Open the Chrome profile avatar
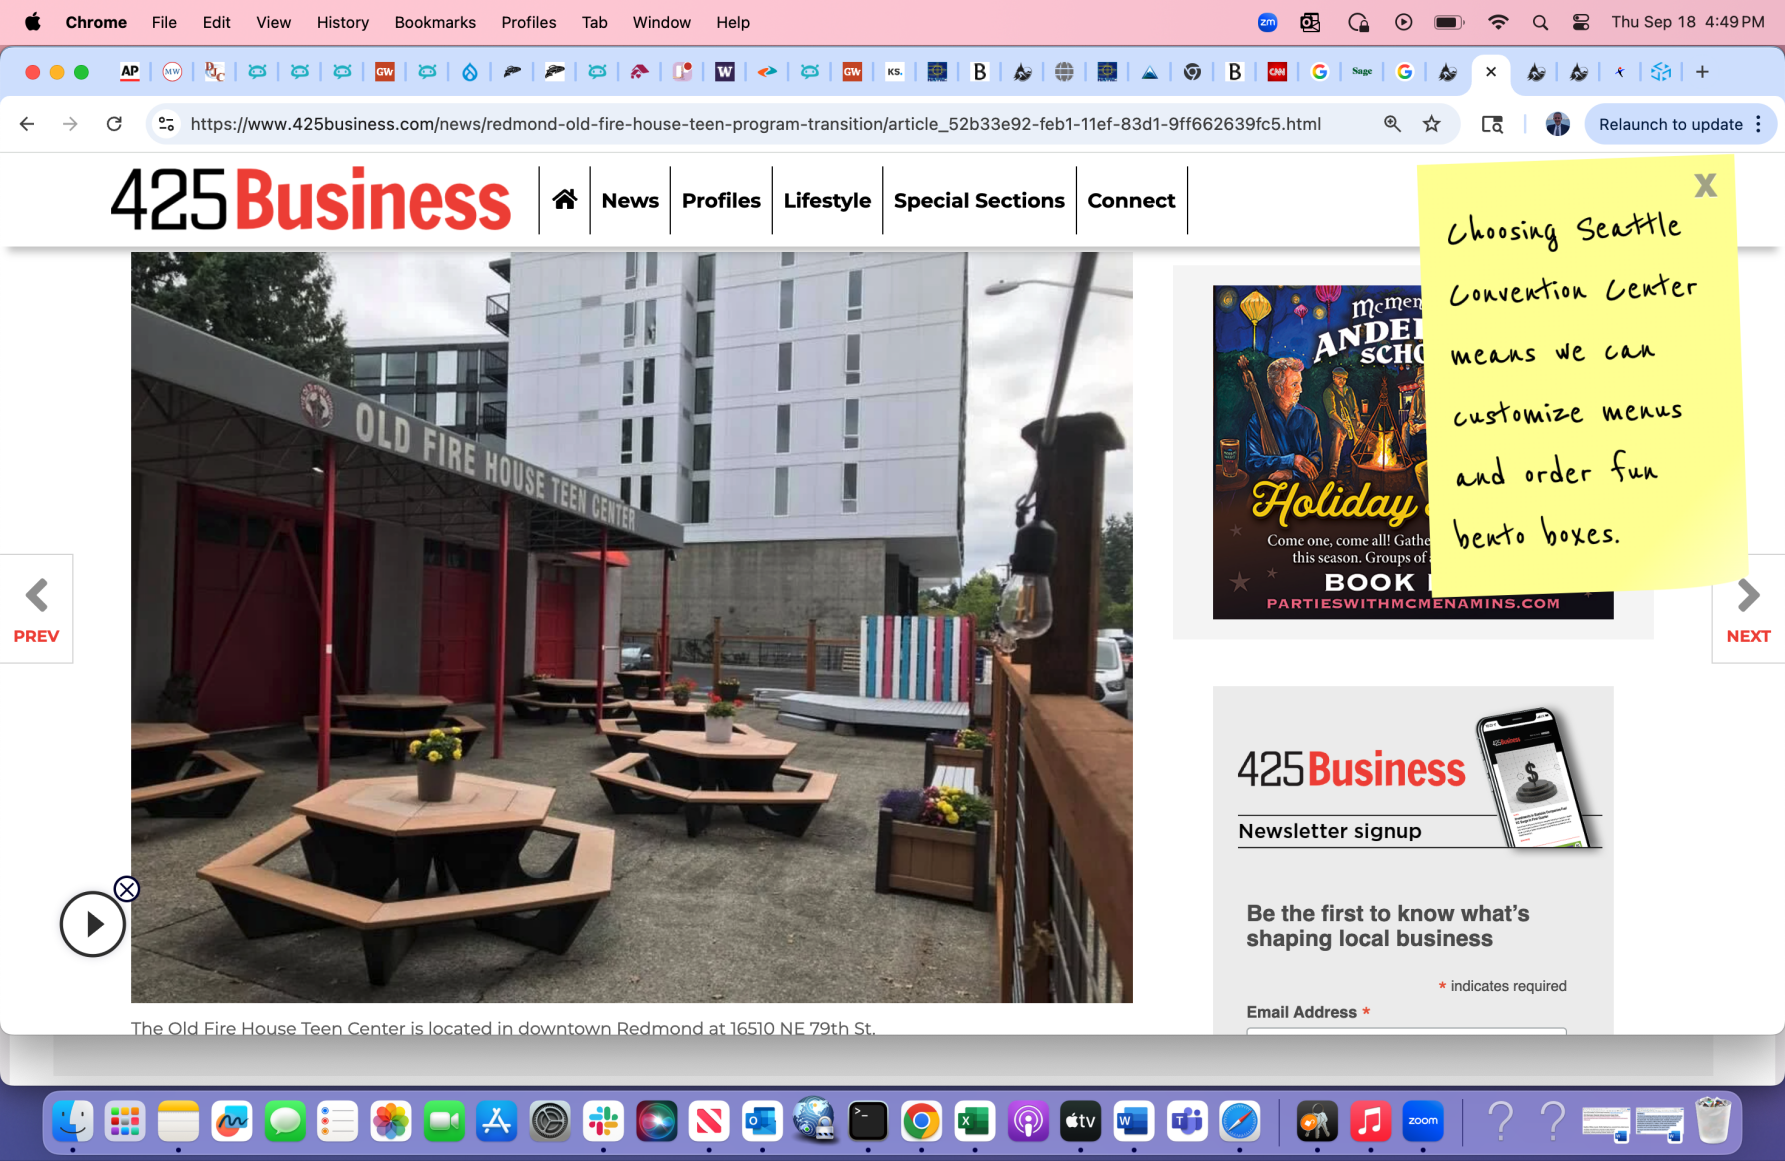This screenshot has width=1785, height=1161. [x=1557, y=124]
